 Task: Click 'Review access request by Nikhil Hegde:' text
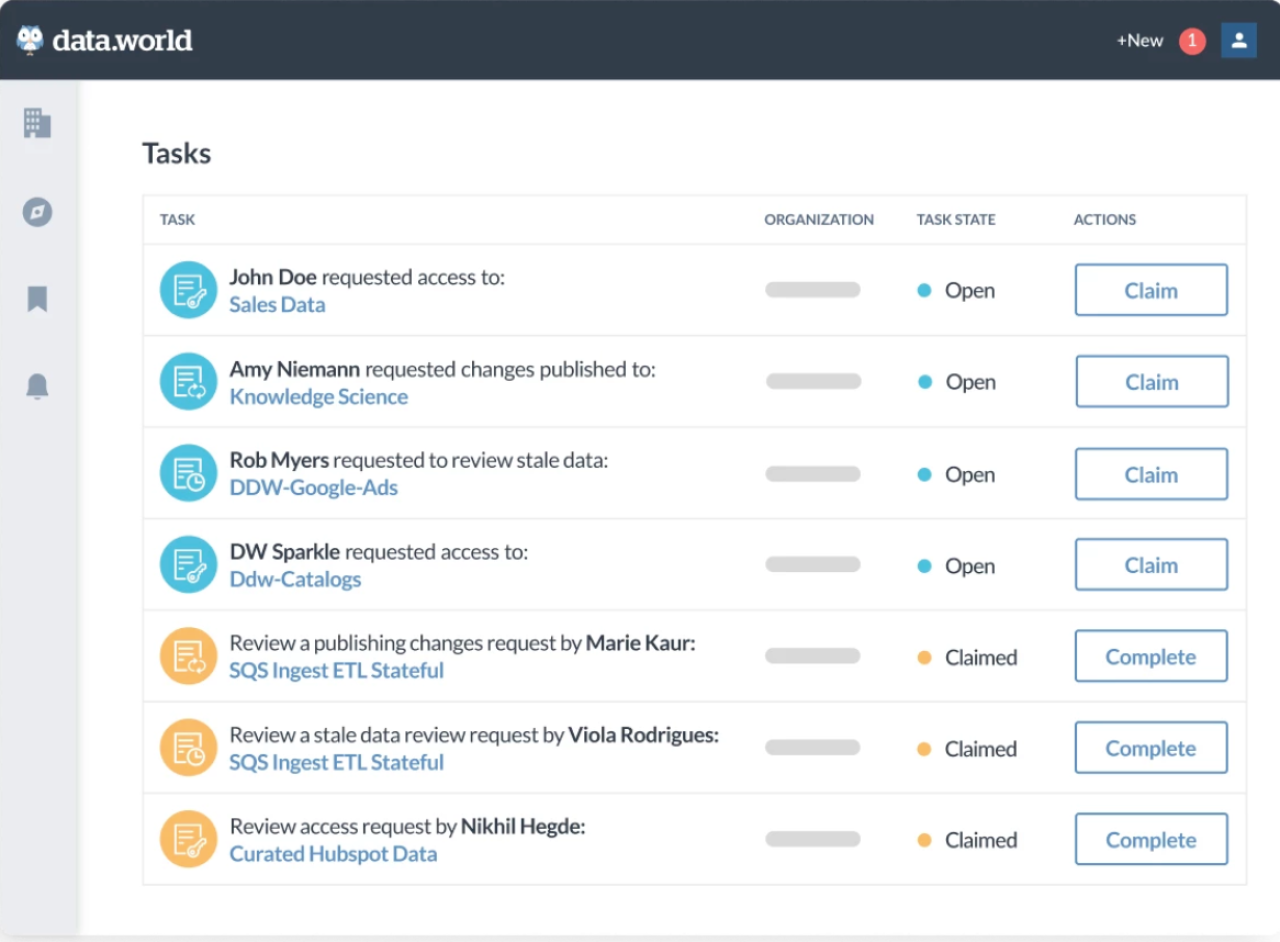click(x=407, y=826)
